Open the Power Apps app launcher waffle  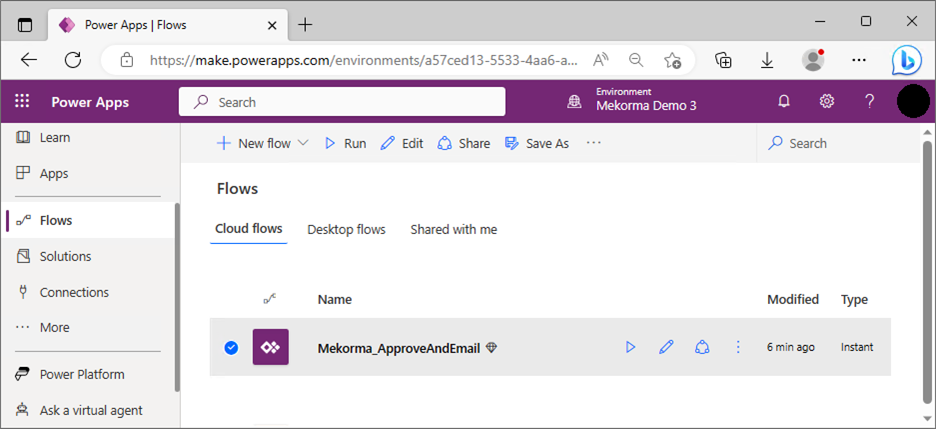pos(22,102)
